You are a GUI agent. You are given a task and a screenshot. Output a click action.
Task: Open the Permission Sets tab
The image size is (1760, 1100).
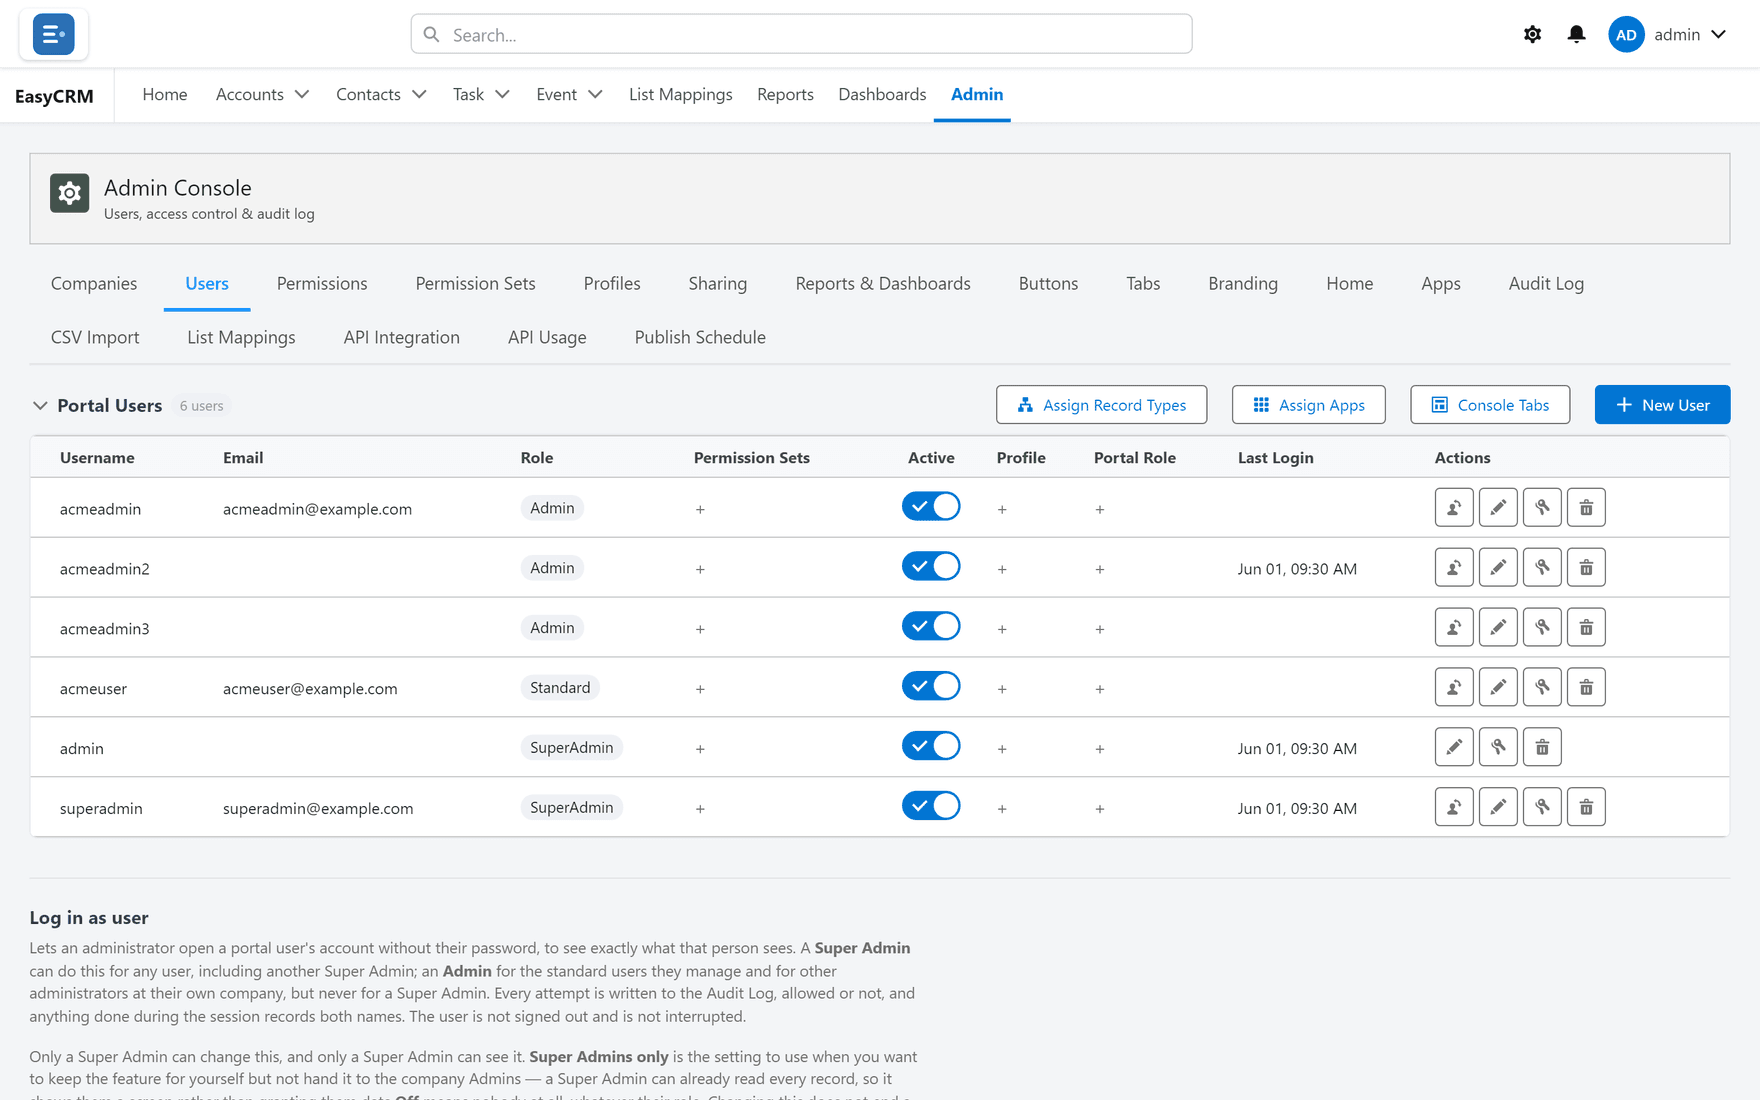pyautogui.click(x=475, y=283)
